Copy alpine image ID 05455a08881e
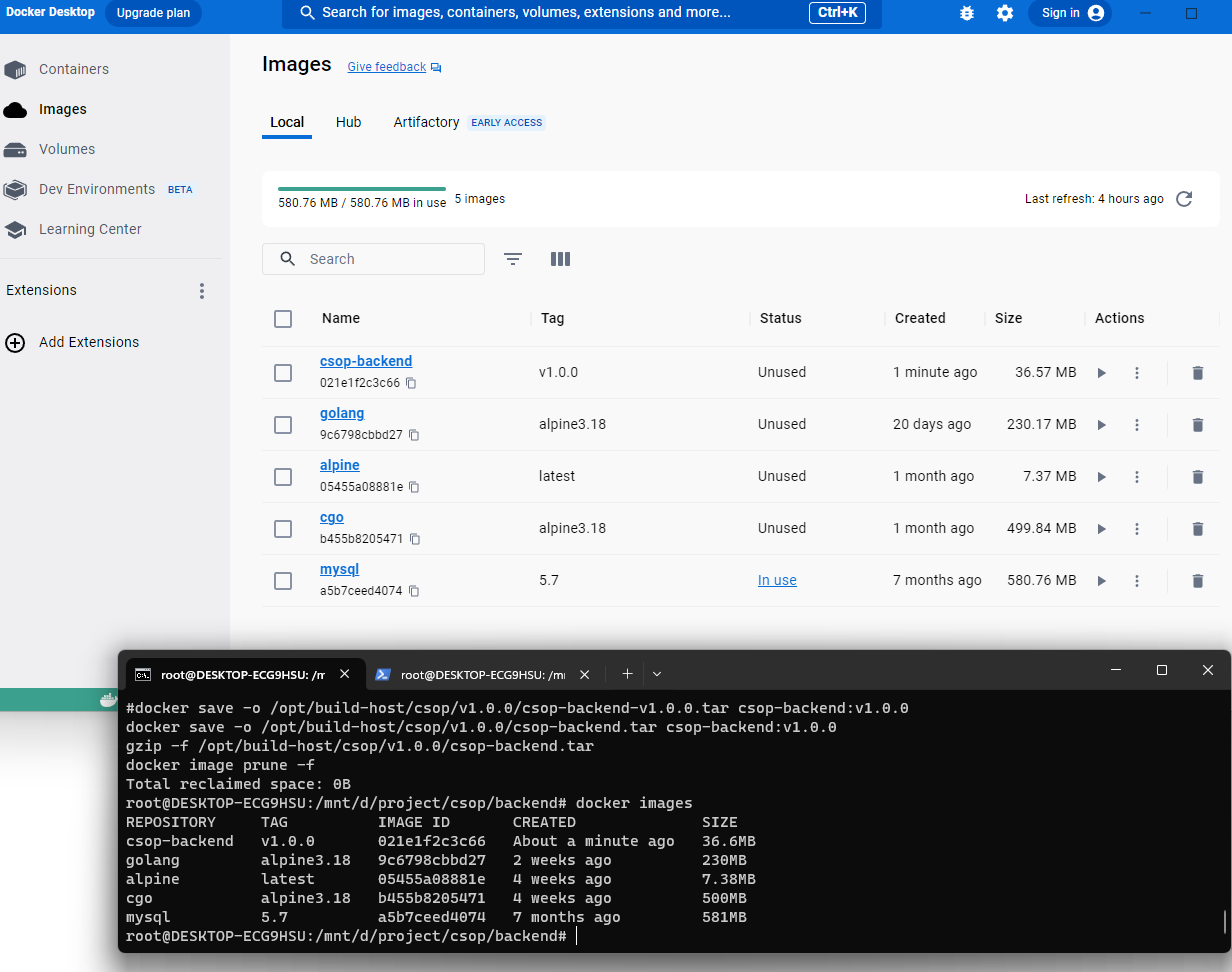 [x=414, y=487]
